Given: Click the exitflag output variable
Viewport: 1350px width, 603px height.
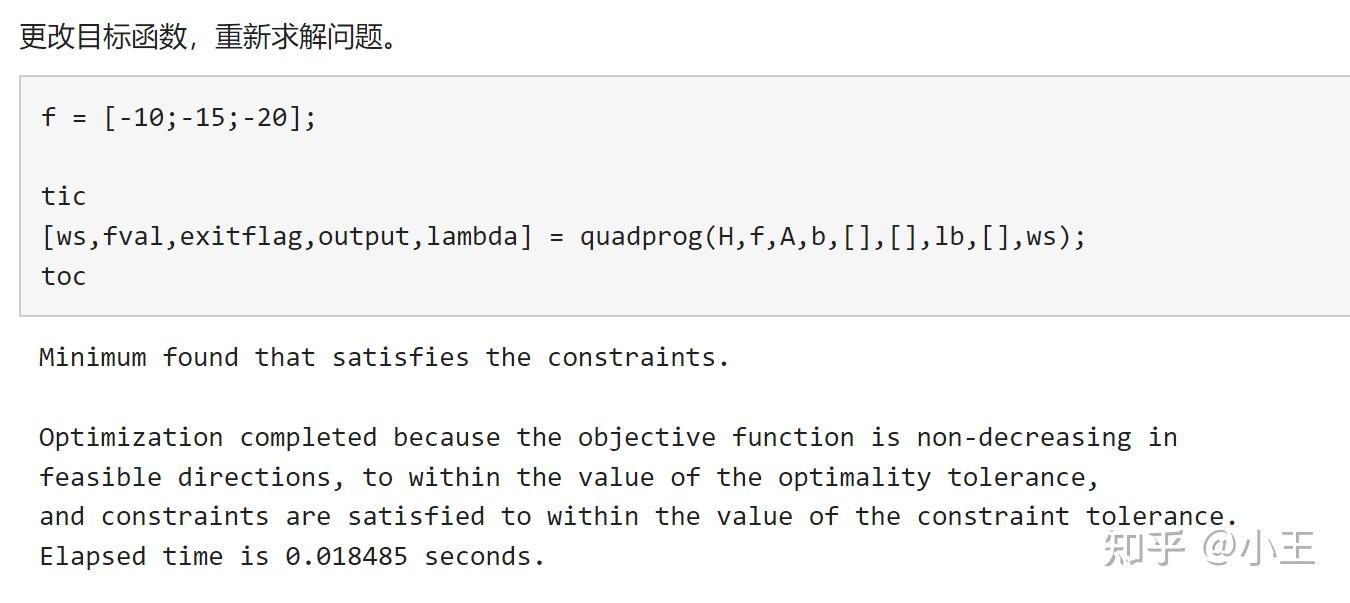Looking at the screenshot, I should (240, 237).
